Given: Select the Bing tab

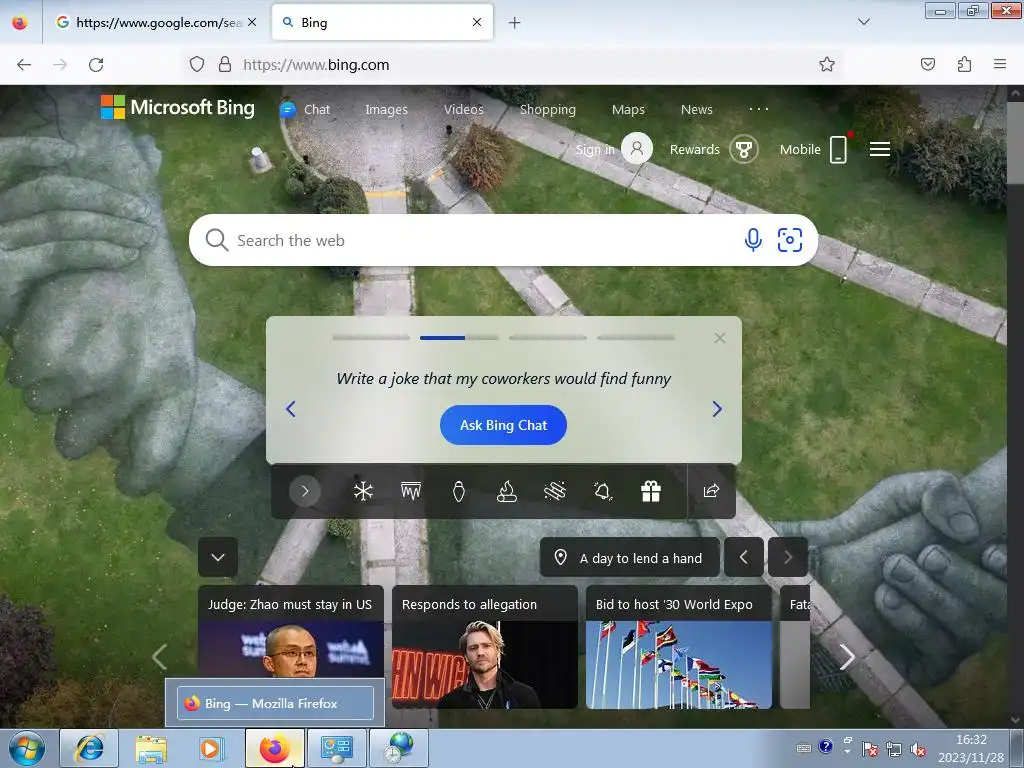Looking at the screenshot, I should click(382, 22).
